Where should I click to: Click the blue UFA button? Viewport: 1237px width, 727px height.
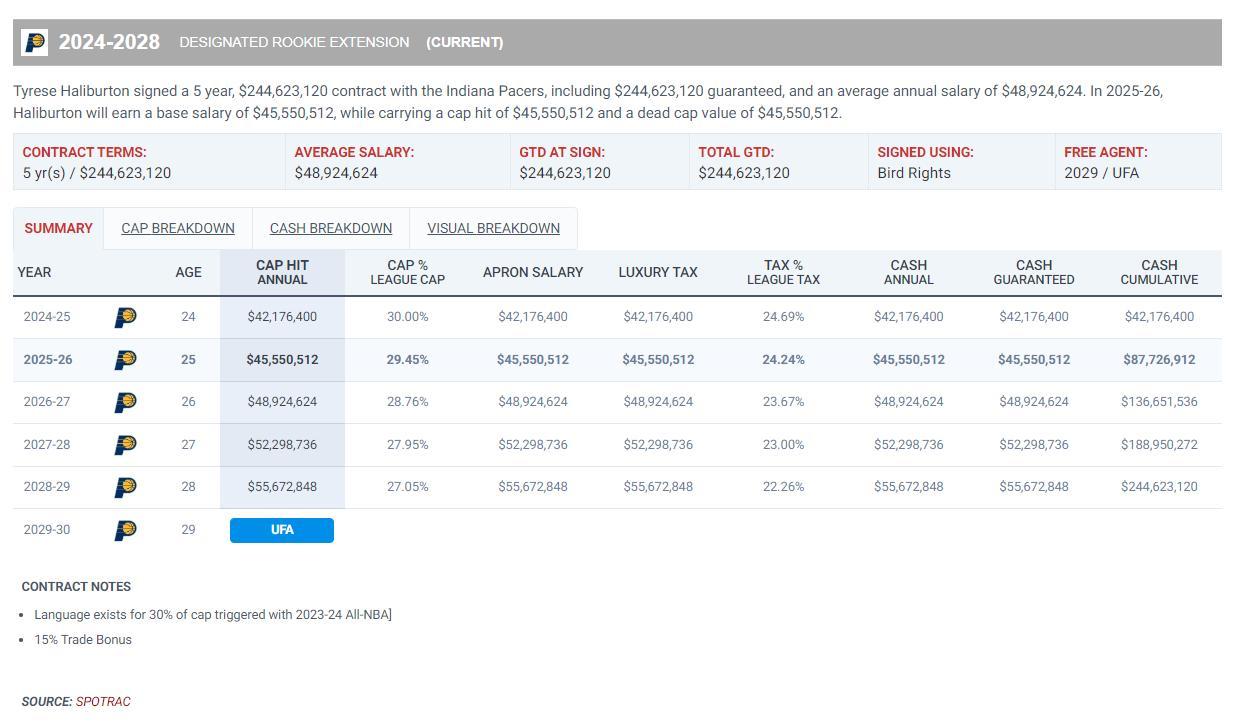pos(282,530)
